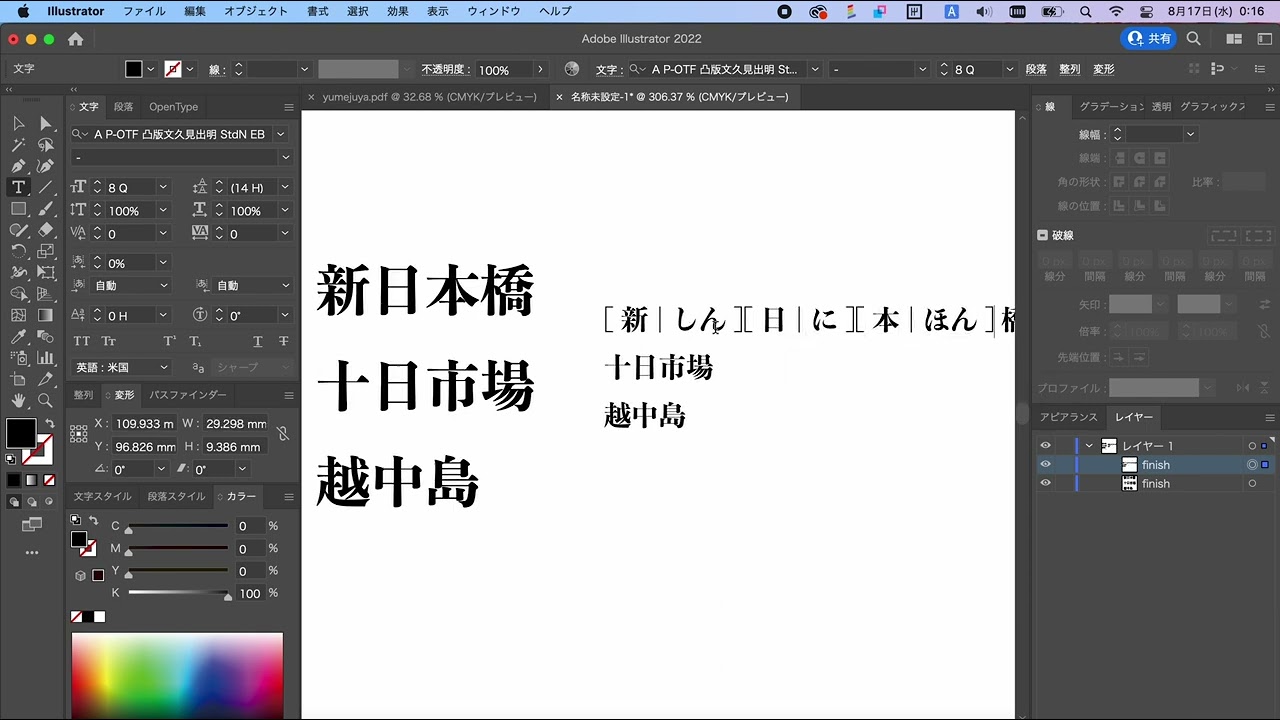The width and height of the screenshot is (1280, 720).
Task: Select the Line Segment tool
Action: click(45, 187)
